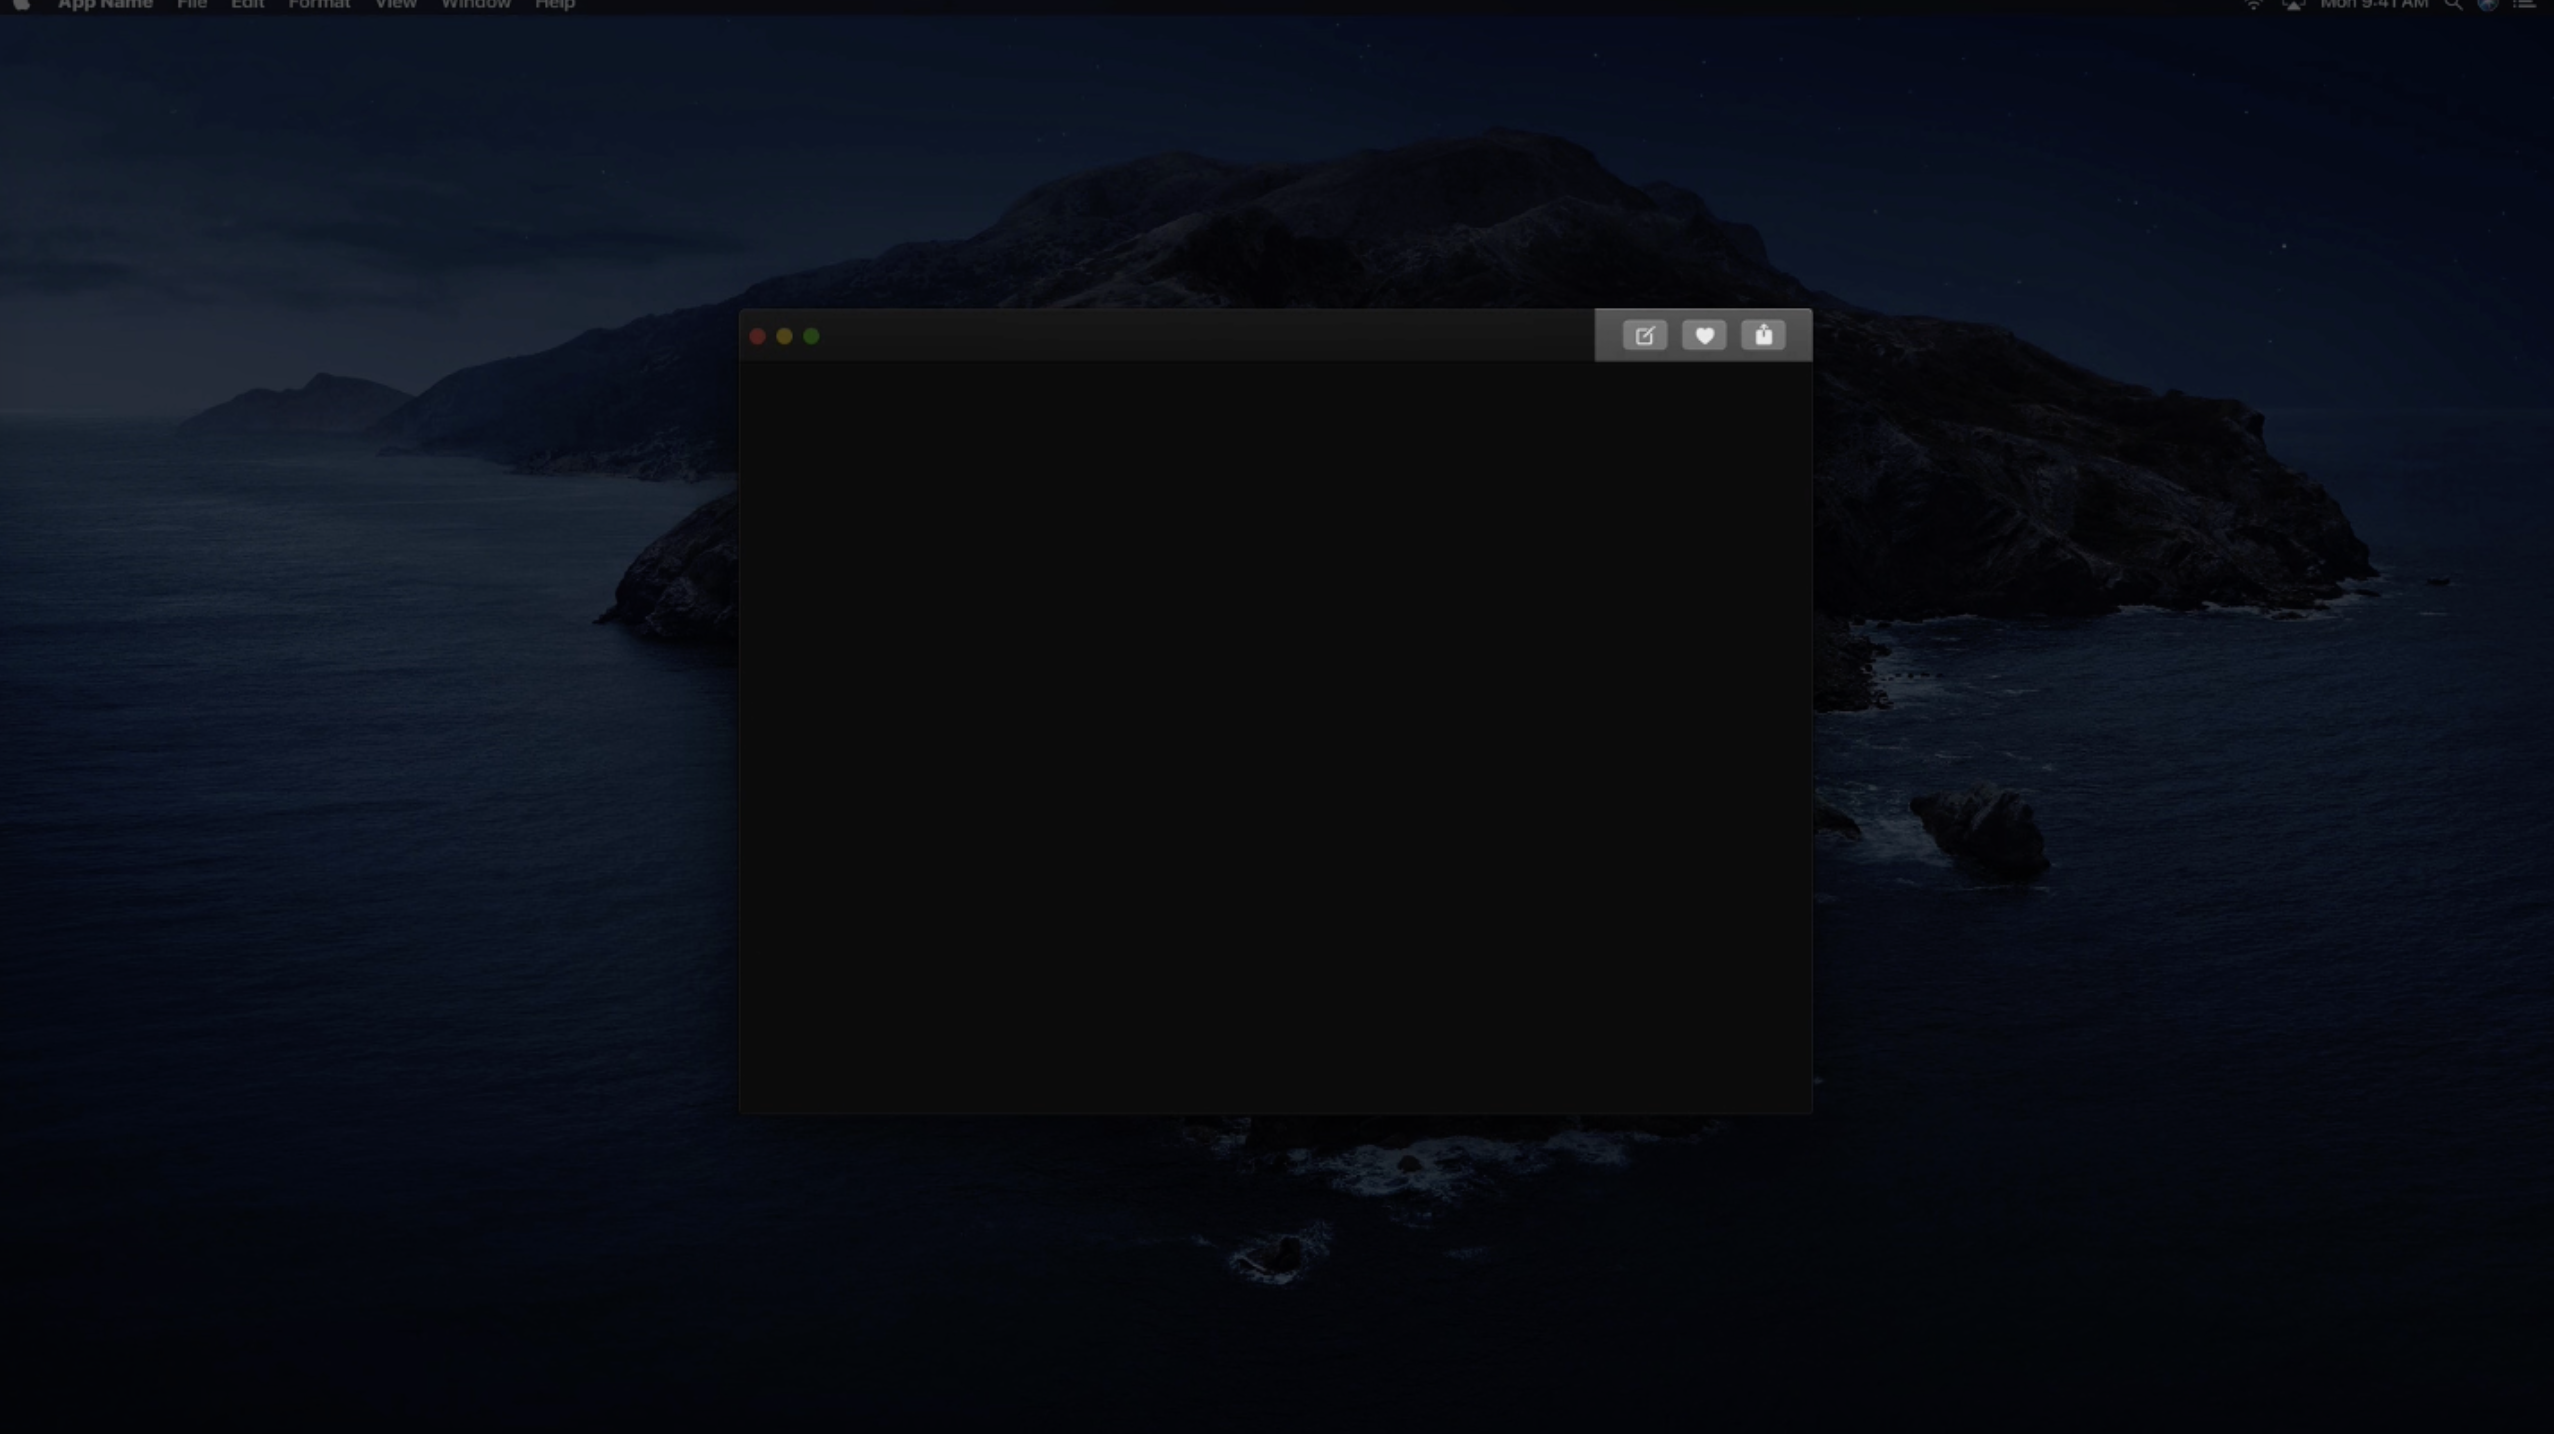This screenshot has height=1434, width=2554.
Task: Click the Siri icon in menu bar
Action: pos(2487,5)
